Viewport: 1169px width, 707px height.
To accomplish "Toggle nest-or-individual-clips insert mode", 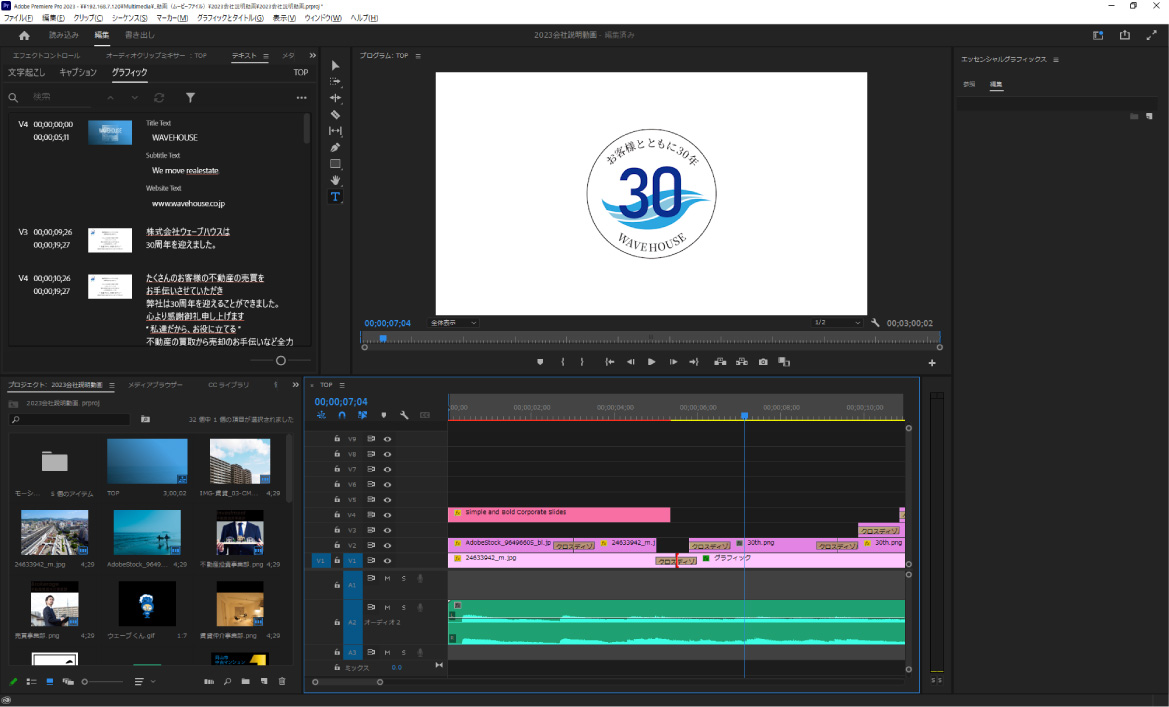I will (x=321, y=415).
